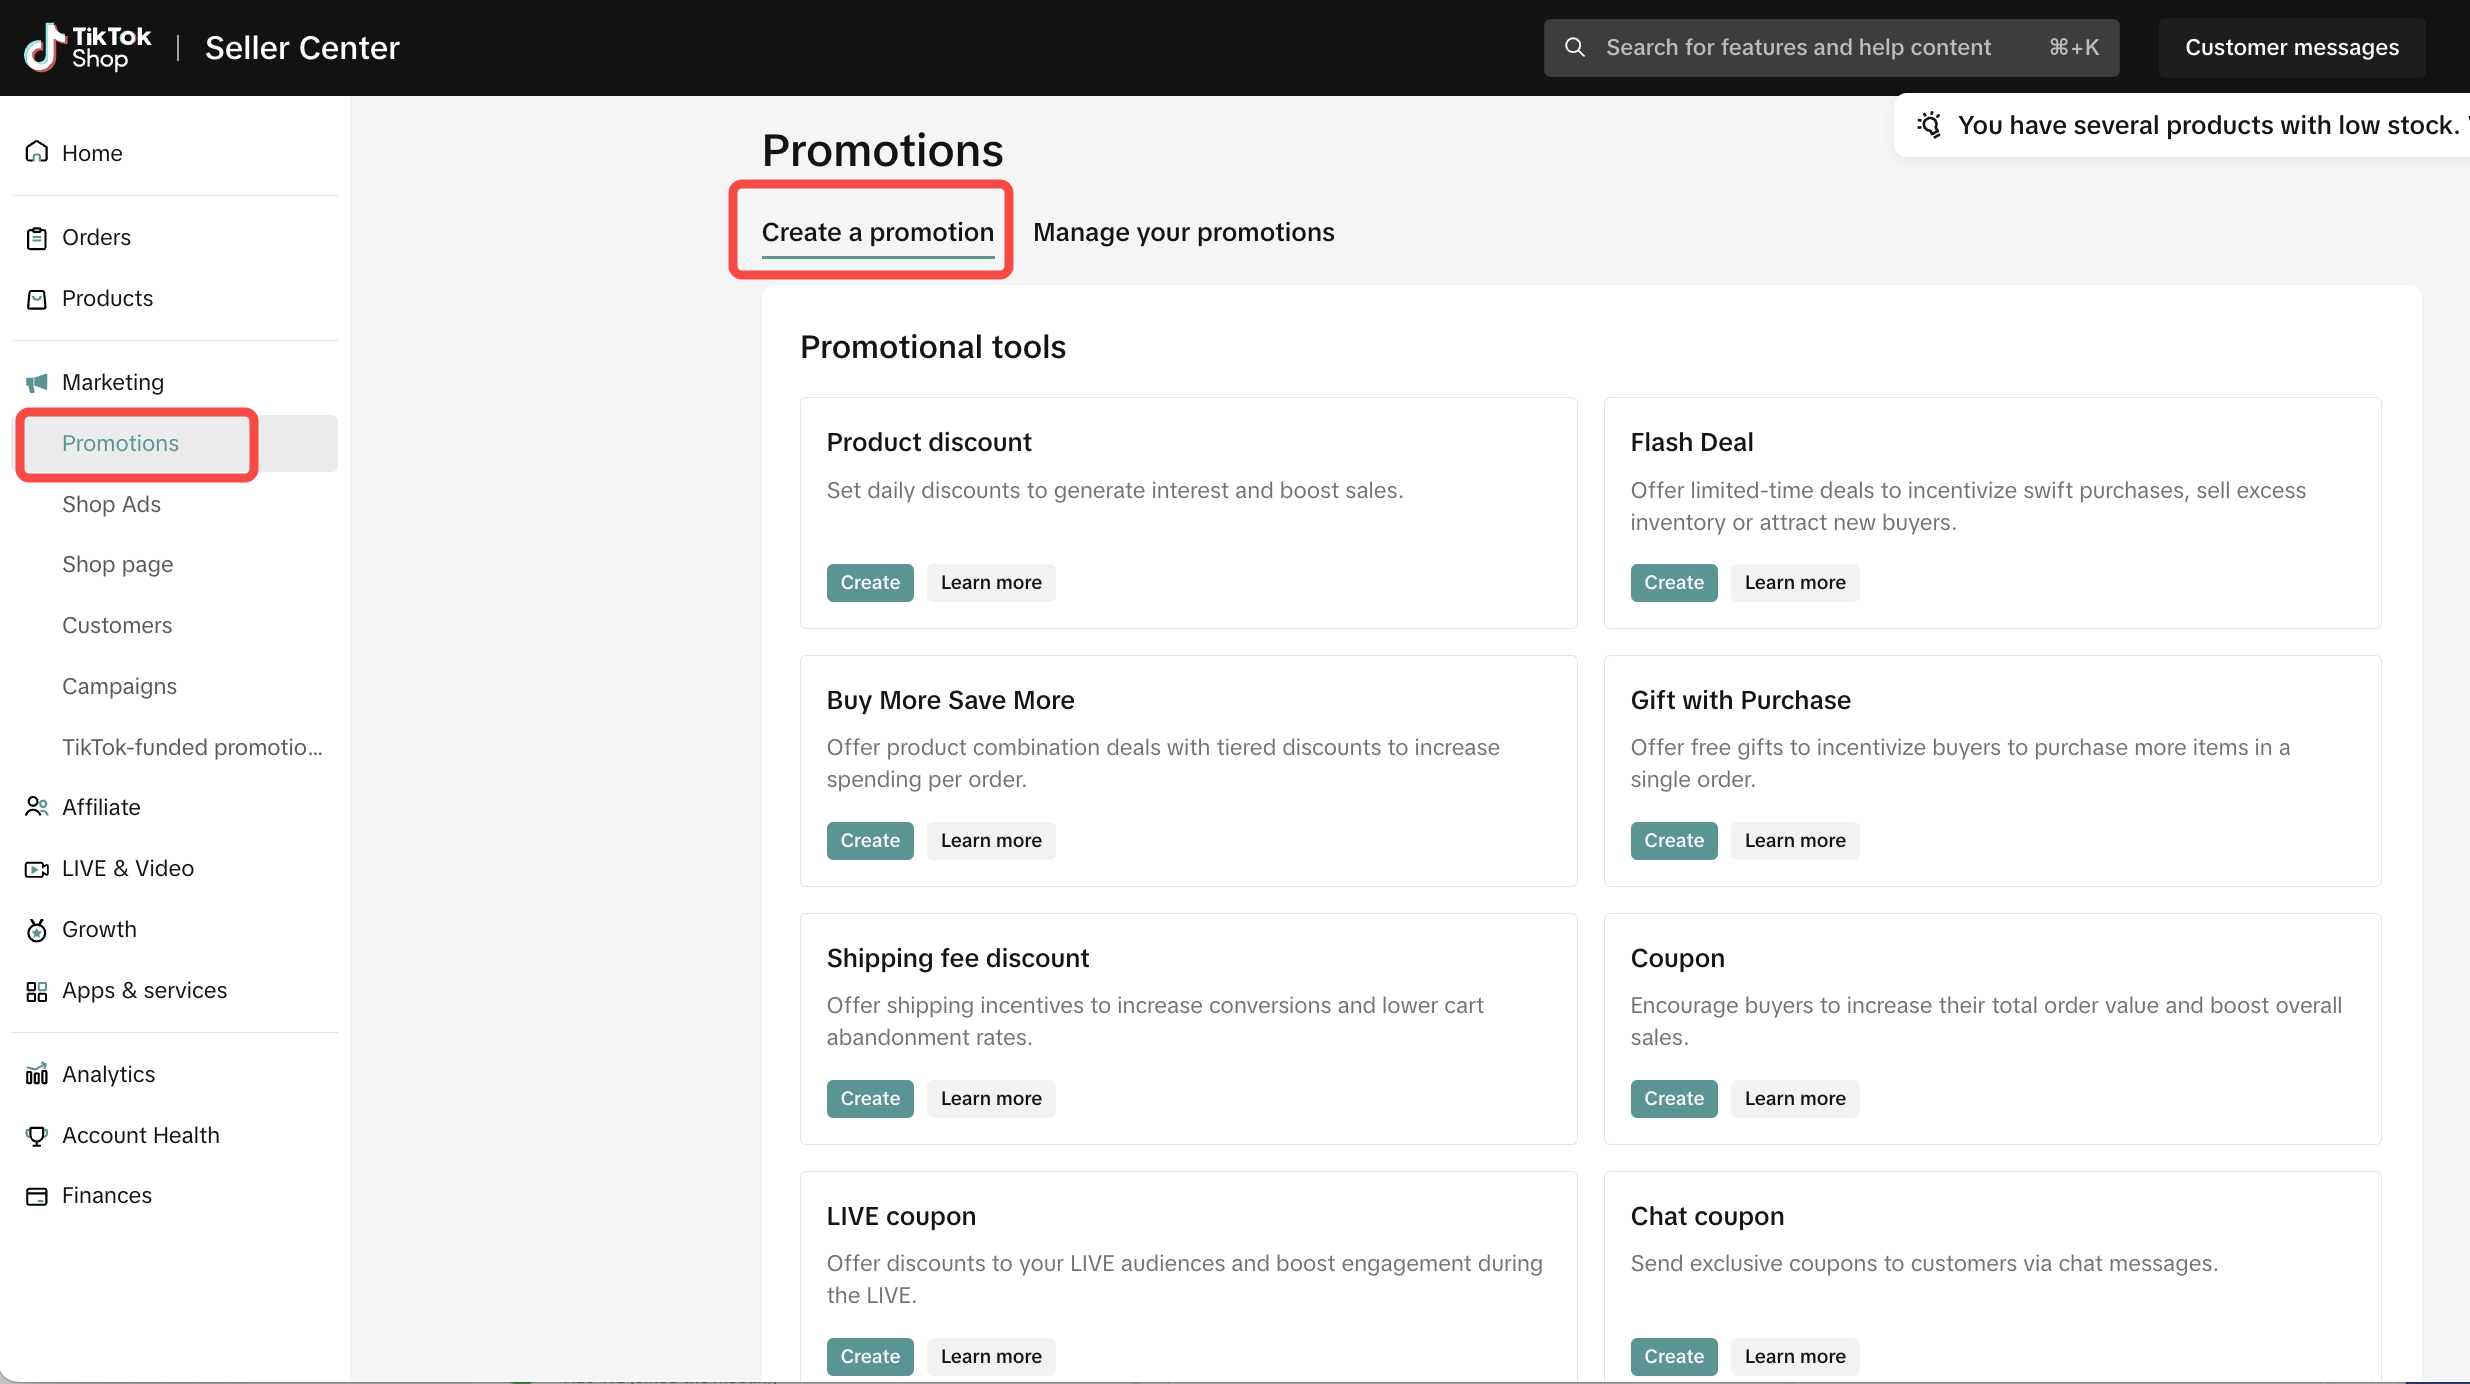This screenshot has height=1384, width=2470.
Task: Click the Products bag icon
Action: 37,299
